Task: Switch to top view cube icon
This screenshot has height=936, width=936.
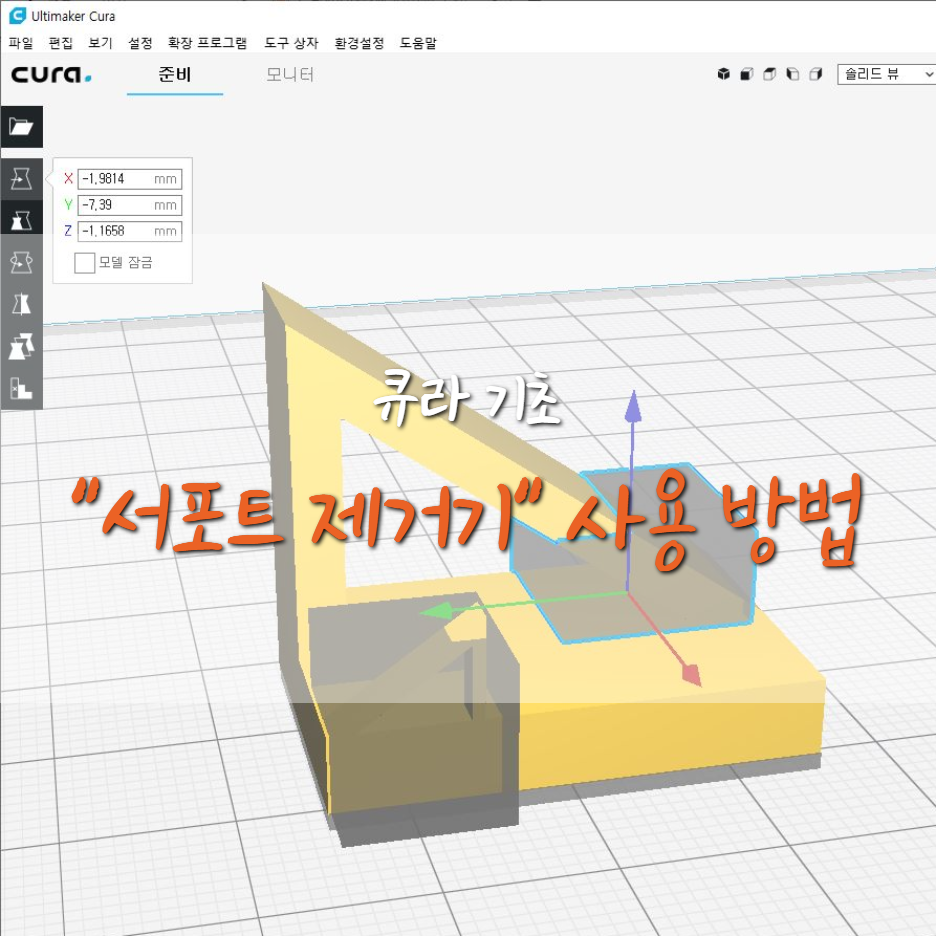Action: point(770,74)
